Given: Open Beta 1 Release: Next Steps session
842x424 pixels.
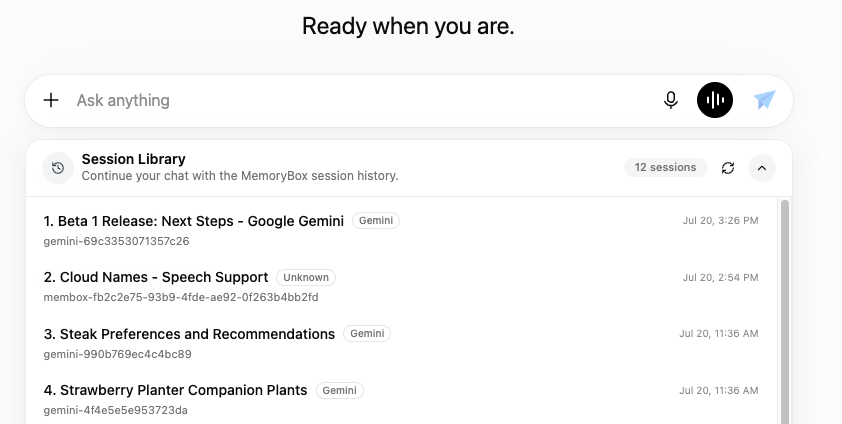Looking at the screenshot, I should 401,230.
